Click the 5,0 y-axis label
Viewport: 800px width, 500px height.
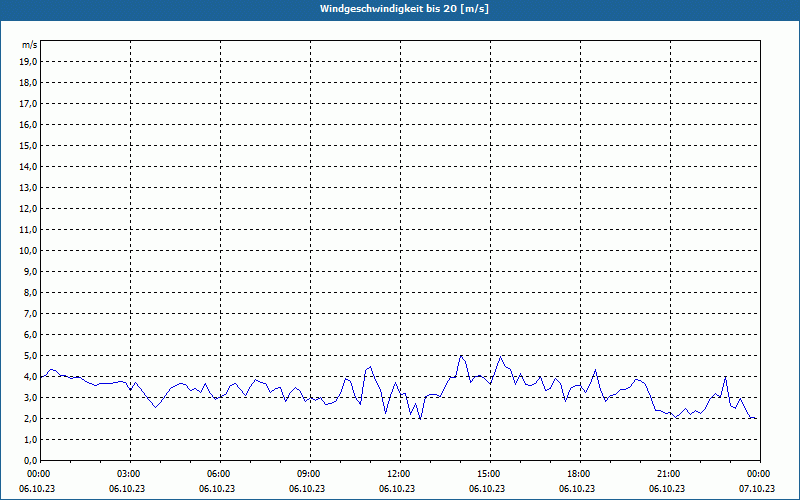click(x=30, y=356)
